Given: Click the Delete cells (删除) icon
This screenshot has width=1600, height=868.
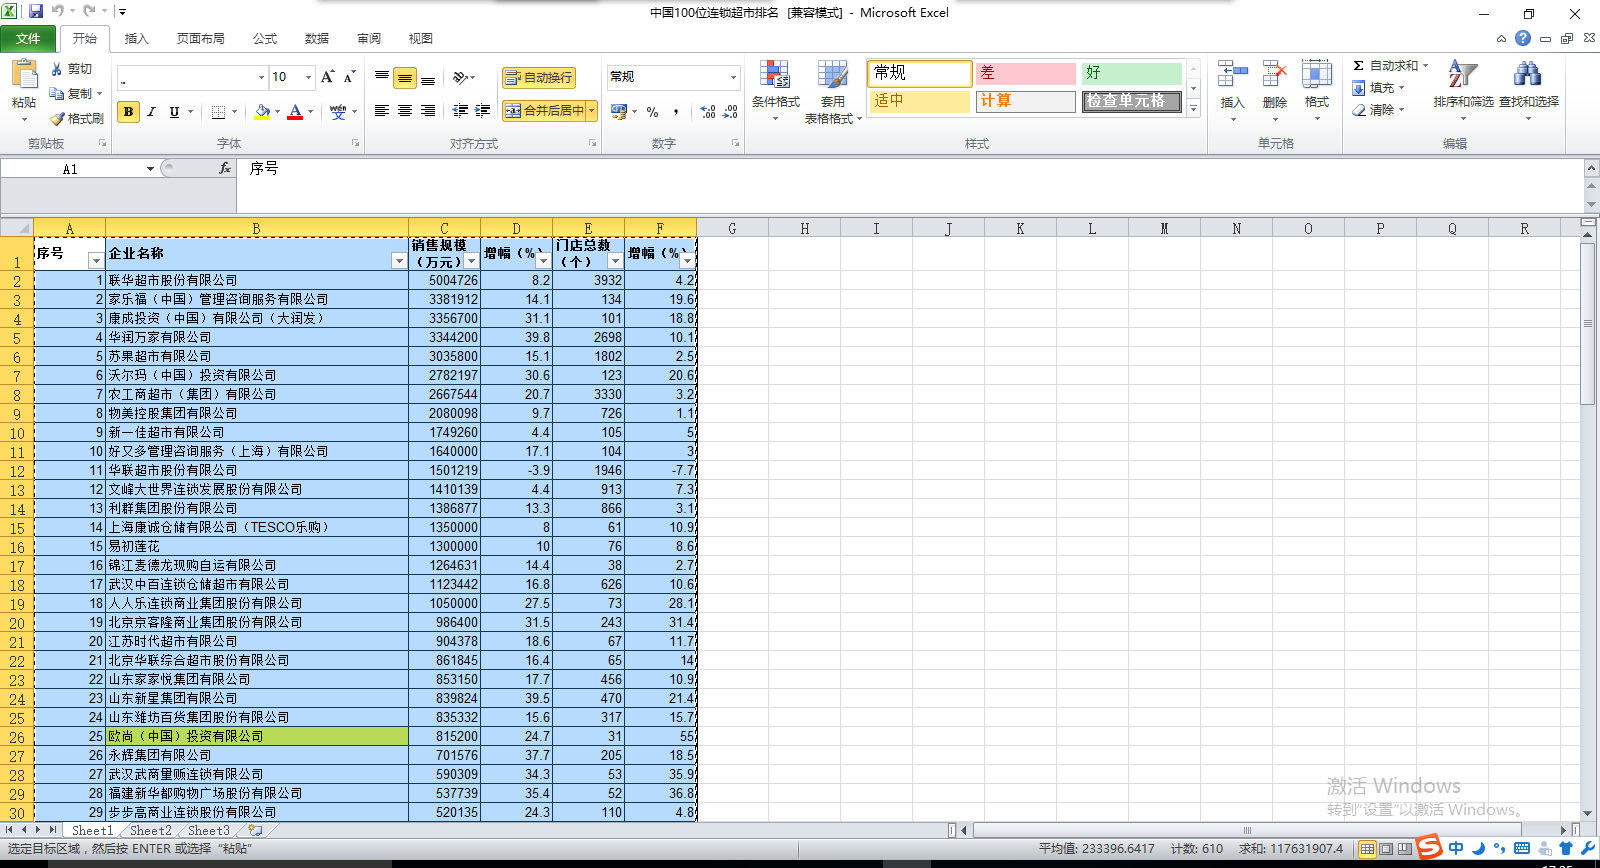Looking at the screenshot, I should [x=1275, y=74].
